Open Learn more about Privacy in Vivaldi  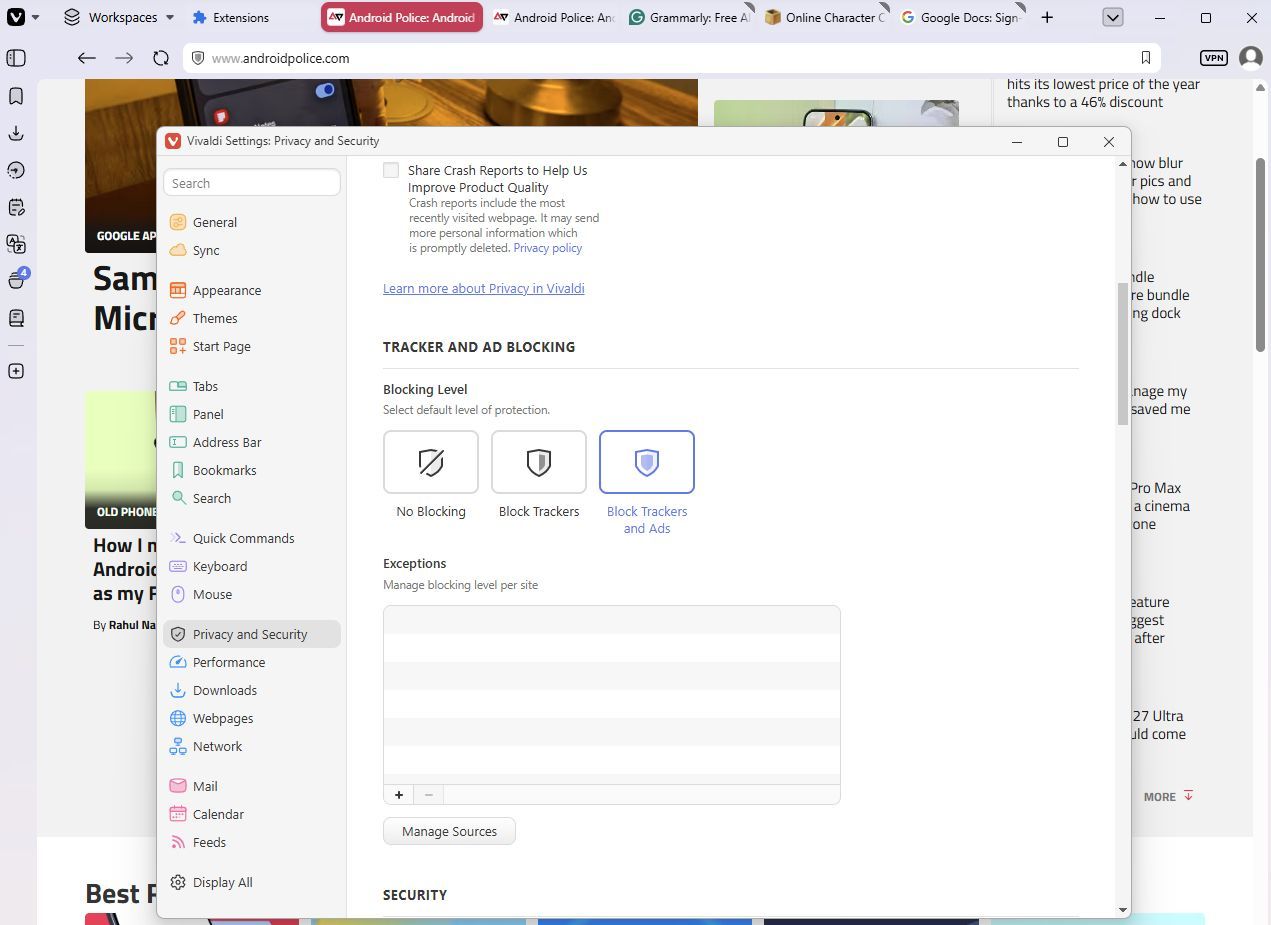click(484, 288)
